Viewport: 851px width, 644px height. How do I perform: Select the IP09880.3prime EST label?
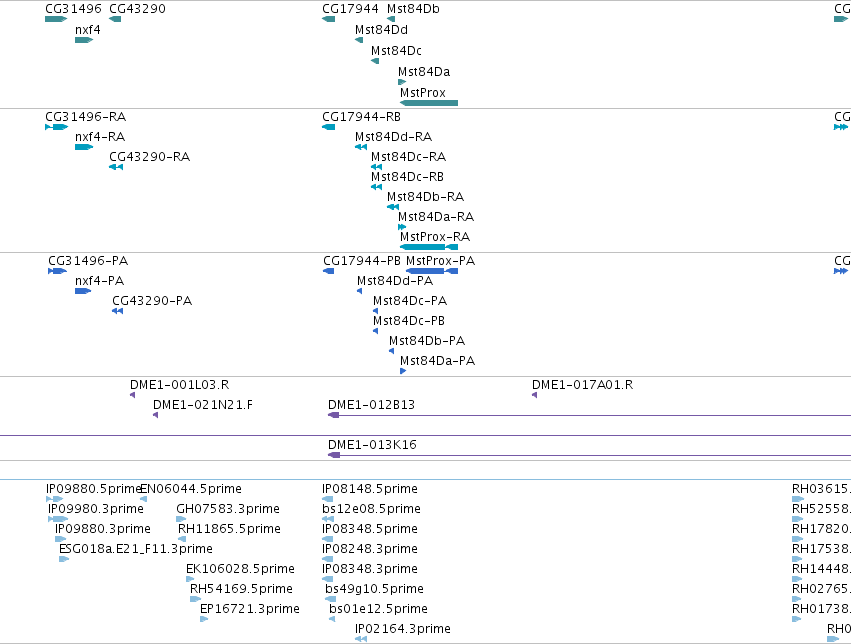(x=103, y=530)
